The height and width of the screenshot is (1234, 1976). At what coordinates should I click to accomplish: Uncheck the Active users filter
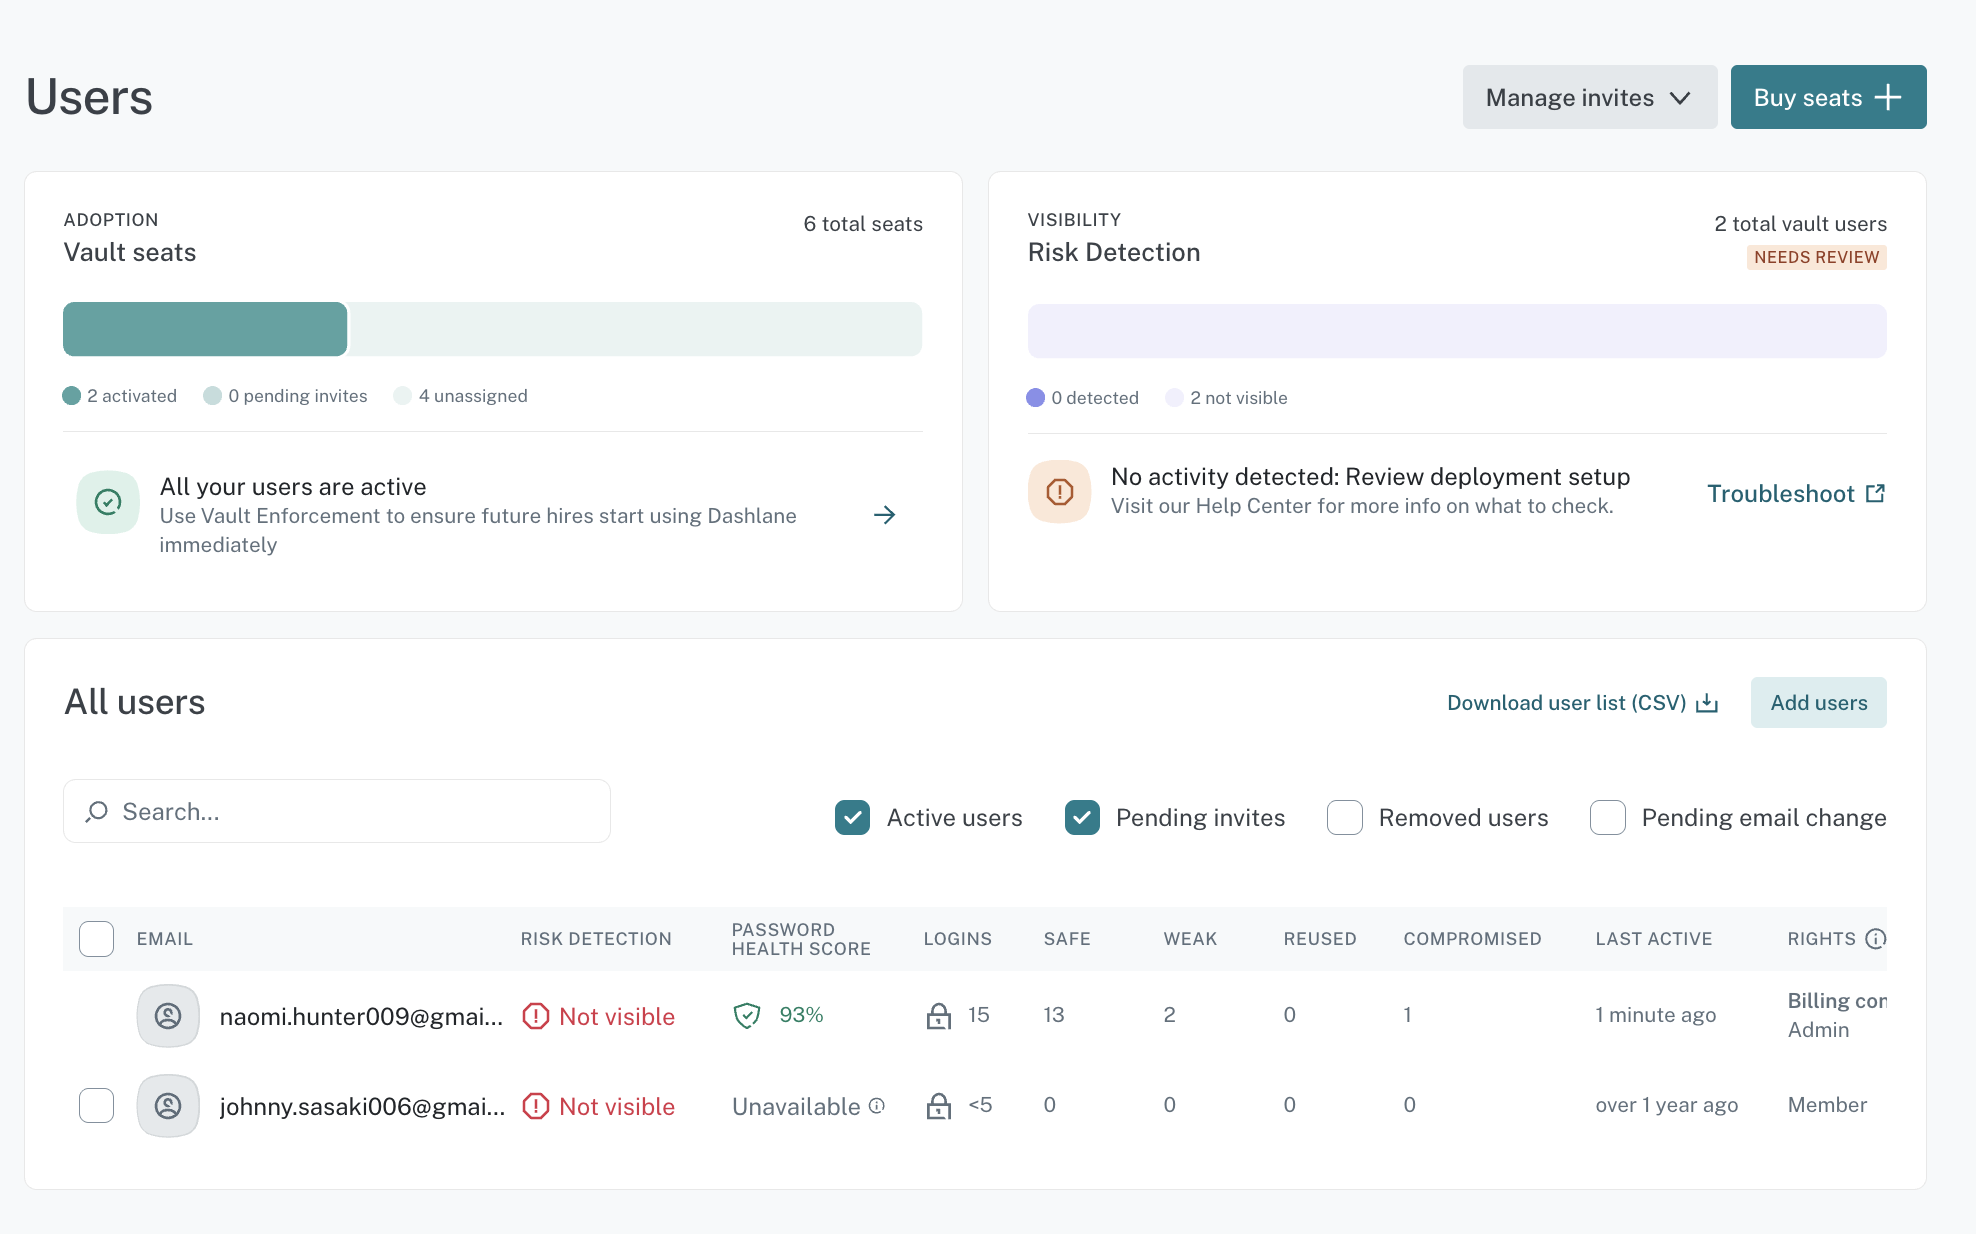click(x=852, y=818)
